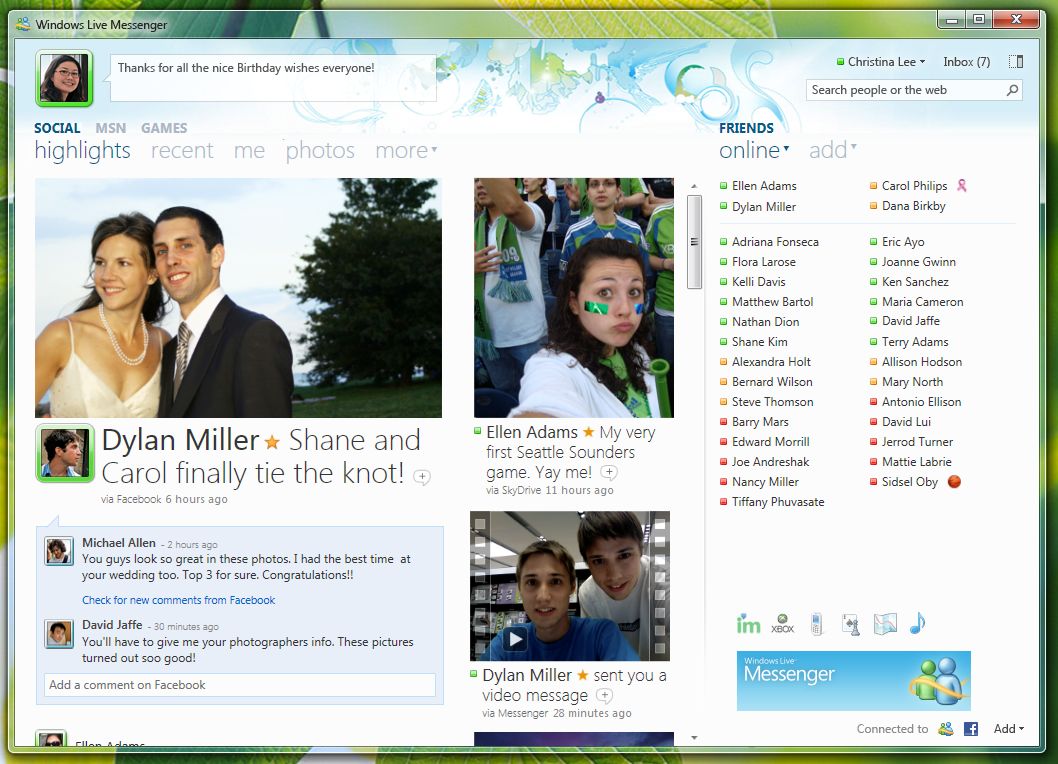Click the feed scrollbar thumb

[x=694, y=241]
